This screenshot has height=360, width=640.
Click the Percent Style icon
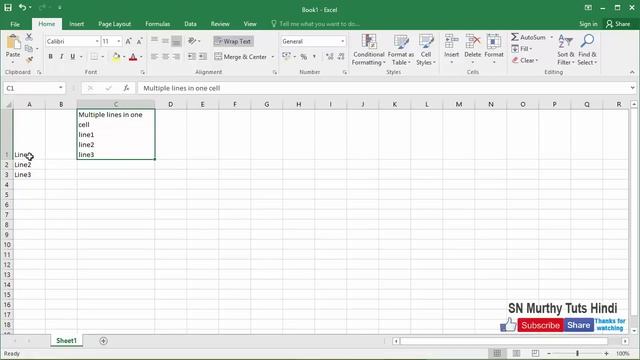click(304, 57)
